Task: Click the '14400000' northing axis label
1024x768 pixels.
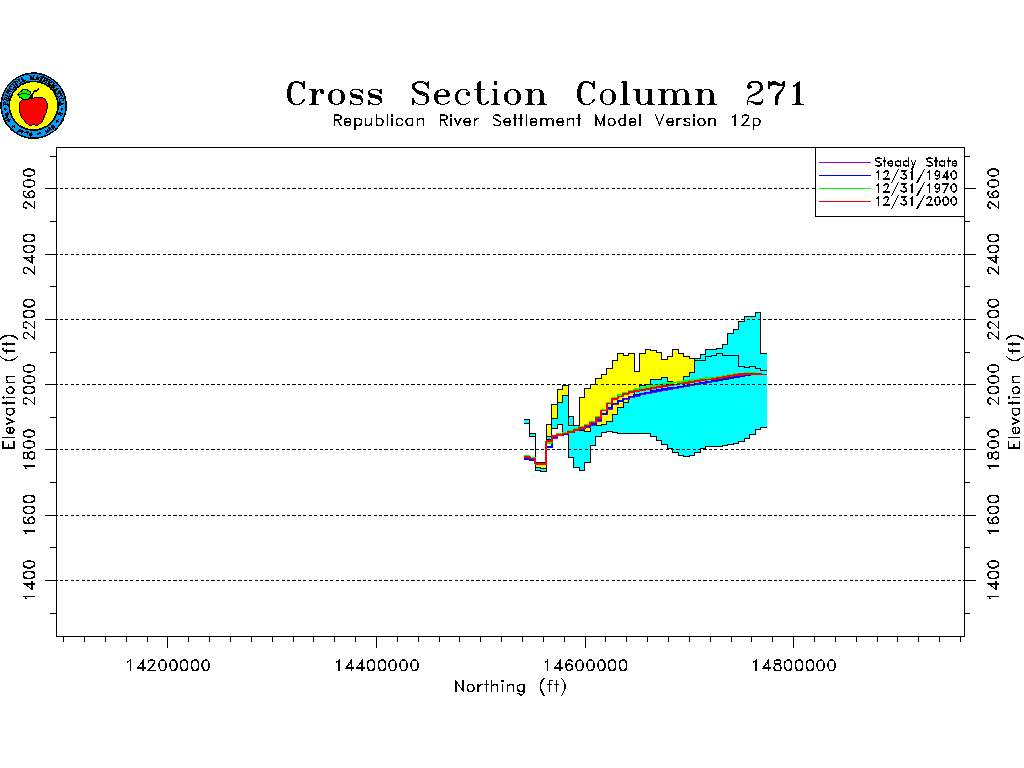Action: 377,665
